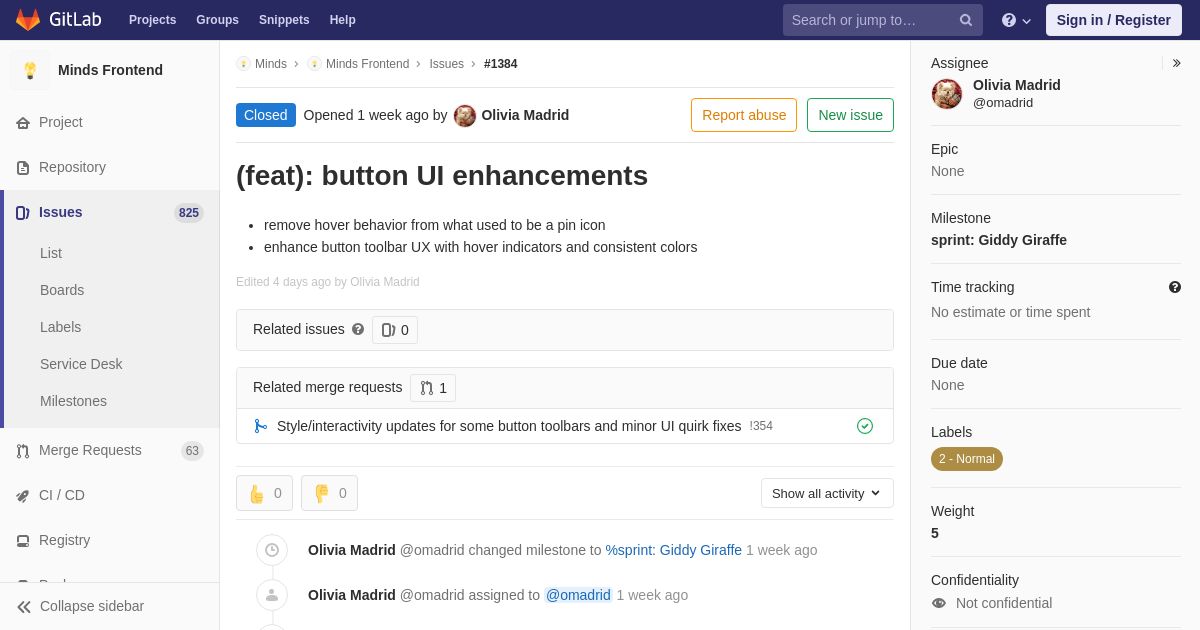Viewport: 1200px width, 630px height.
Task: Open Show all activity dropdown
Action: coord(826,493)
